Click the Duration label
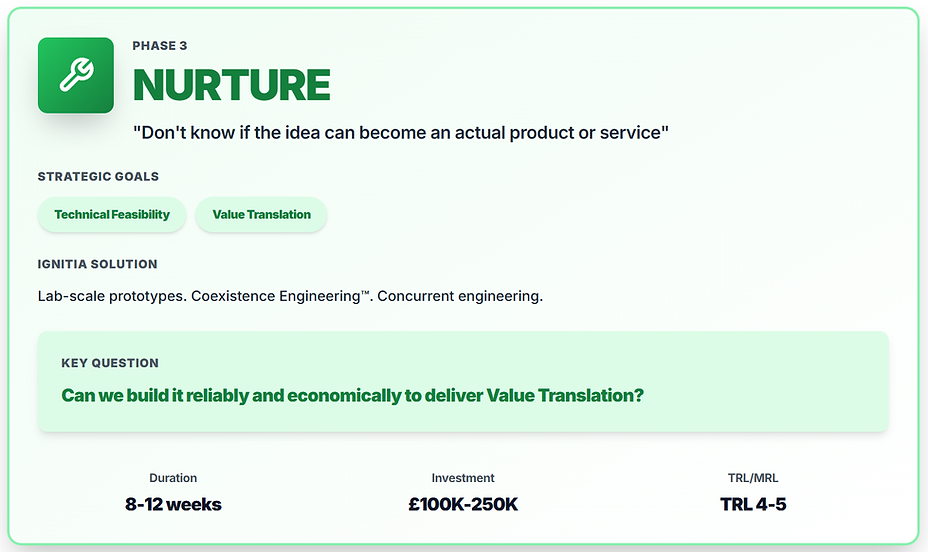Screen dimensions: 928x552 173,478
